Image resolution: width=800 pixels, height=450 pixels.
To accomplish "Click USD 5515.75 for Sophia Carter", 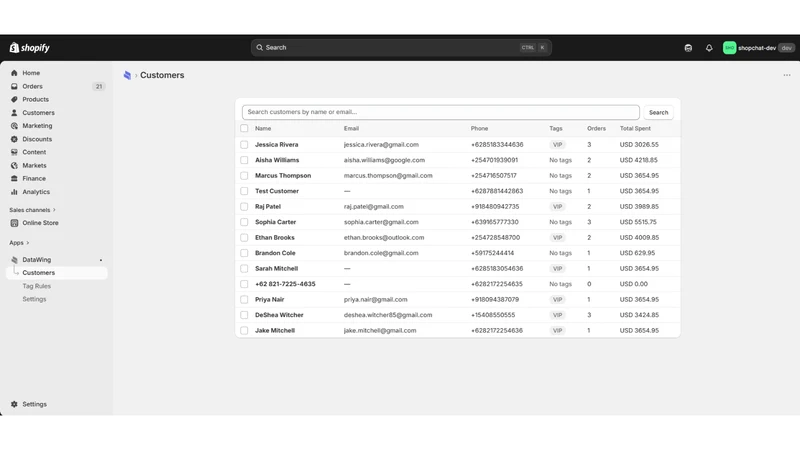I will 638,222.
